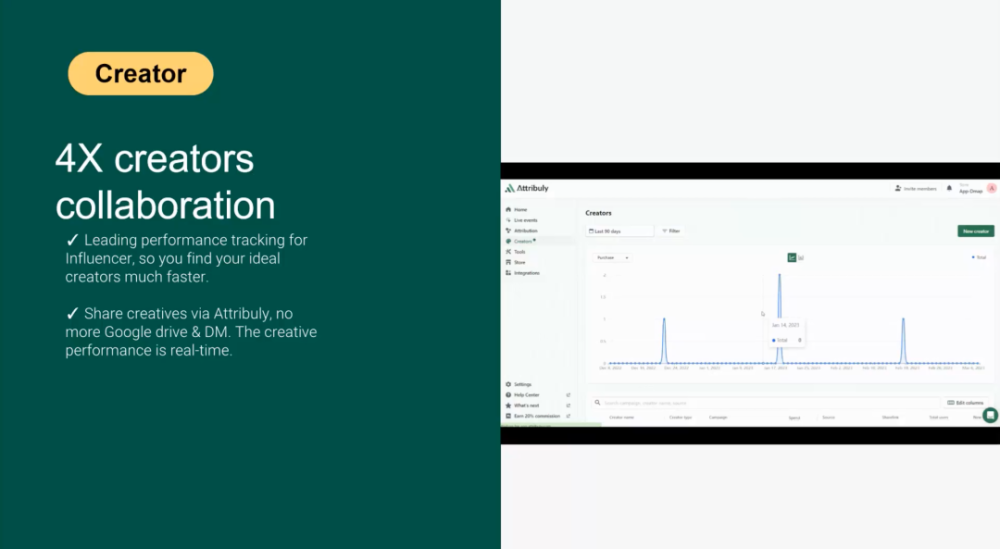
Task: Click the user avatar A
Action: point(992,188)
